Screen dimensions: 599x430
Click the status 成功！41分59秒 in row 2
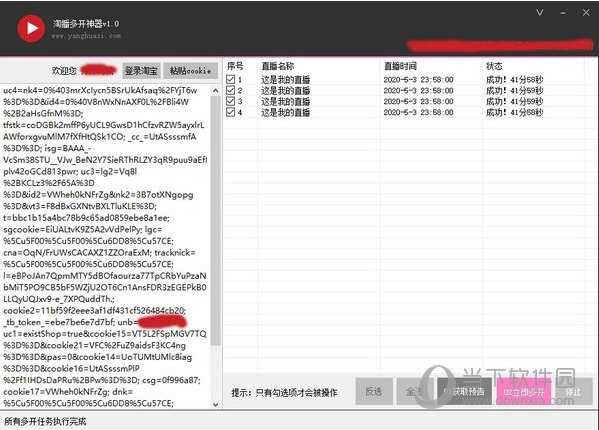(x=514, y=91)
